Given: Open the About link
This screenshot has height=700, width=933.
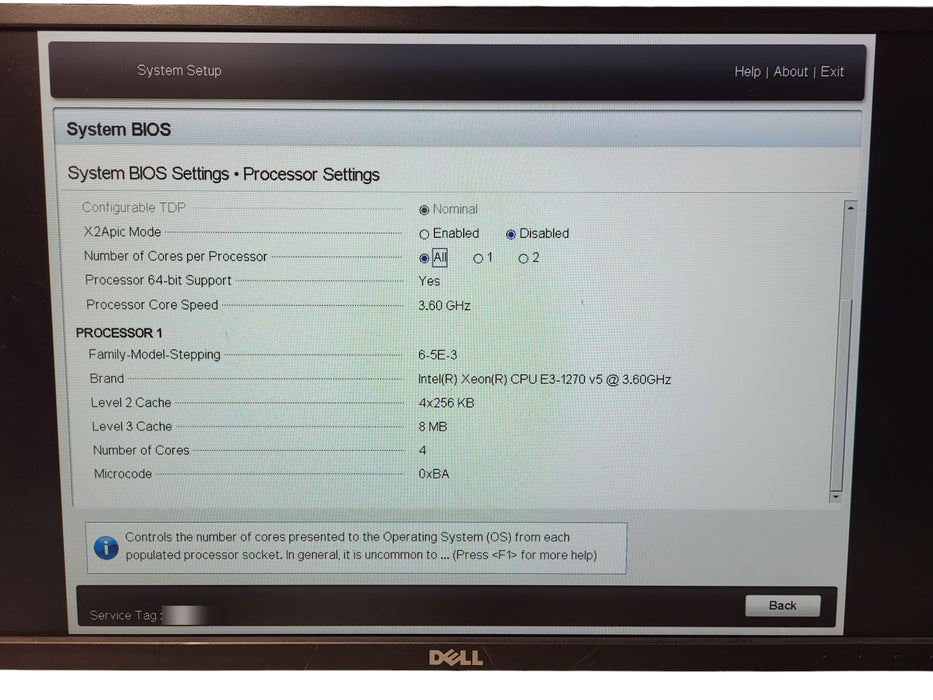Looking at the screenshot, I should [x=790, y=72].
